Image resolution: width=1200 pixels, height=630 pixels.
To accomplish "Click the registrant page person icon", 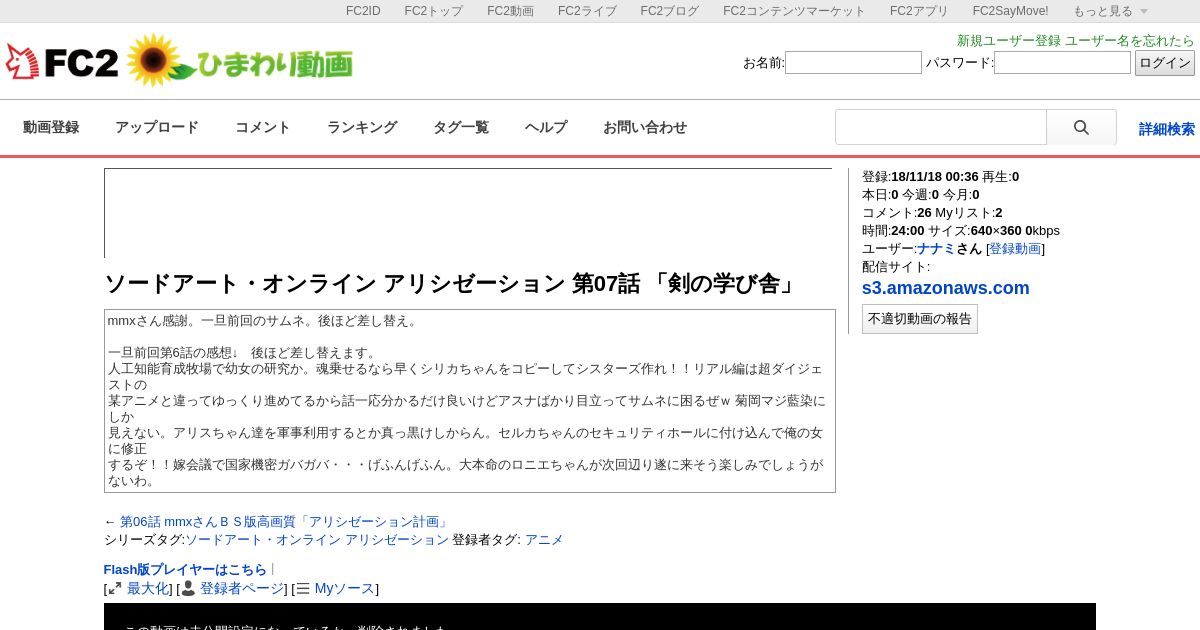I will (188, 589).
